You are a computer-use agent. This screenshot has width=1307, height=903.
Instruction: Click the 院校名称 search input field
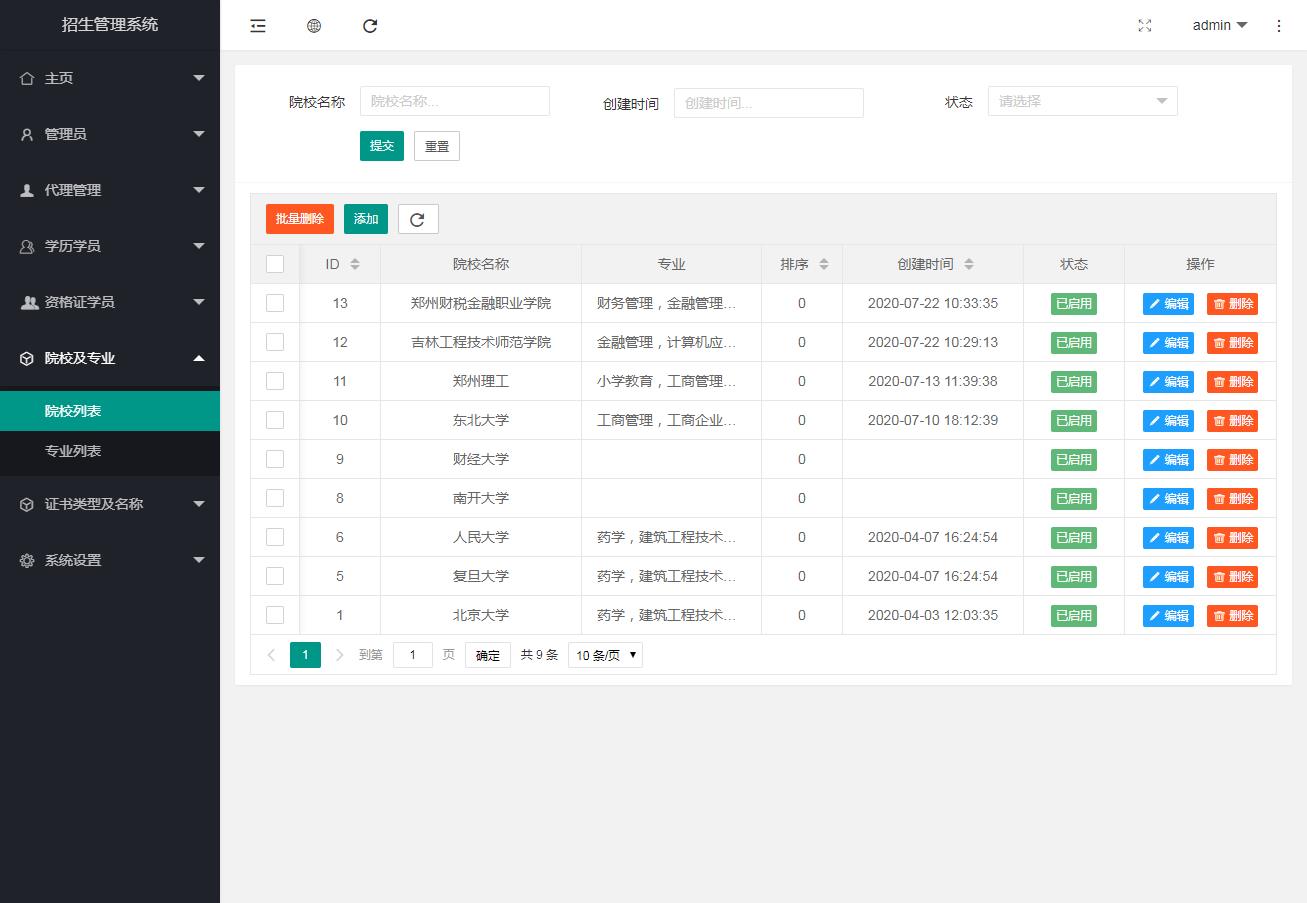pos(455,101)
